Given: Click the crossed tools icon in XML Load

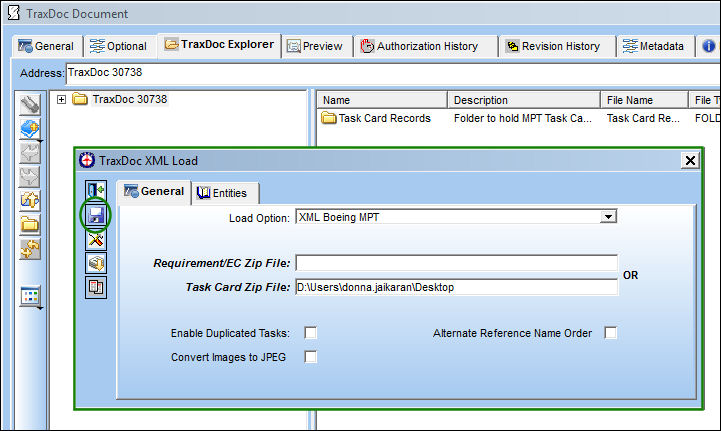Looking at the screenshot, I should coord(96,240).
